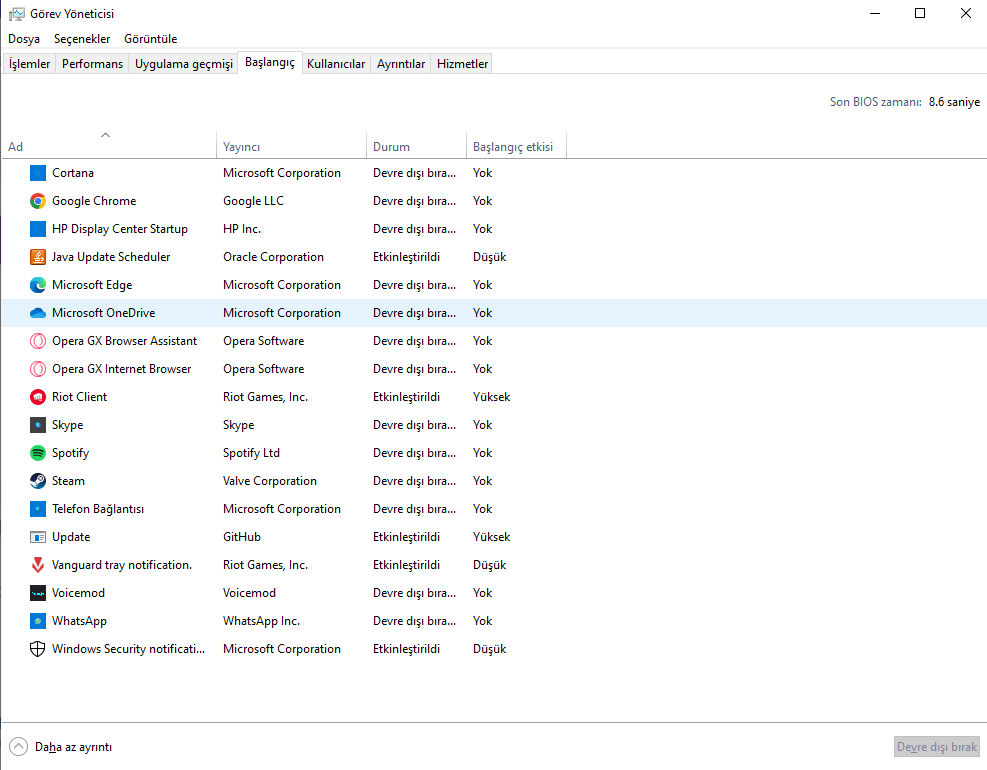The height and width of the screenshot is (770, 987).
Task: Collapse view with Daha az ayrıntı
Action: pos(61,747)
